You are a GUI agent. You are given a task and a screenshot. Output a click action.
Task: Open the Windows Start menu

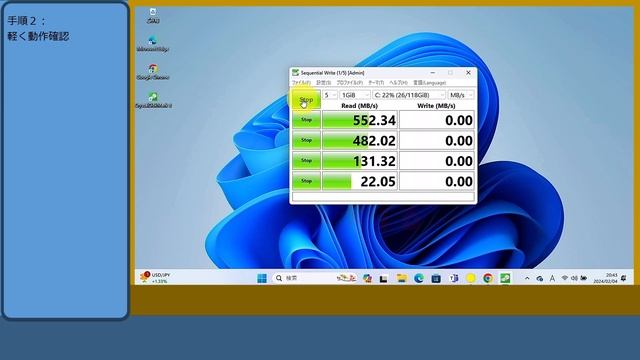[262, 278]
